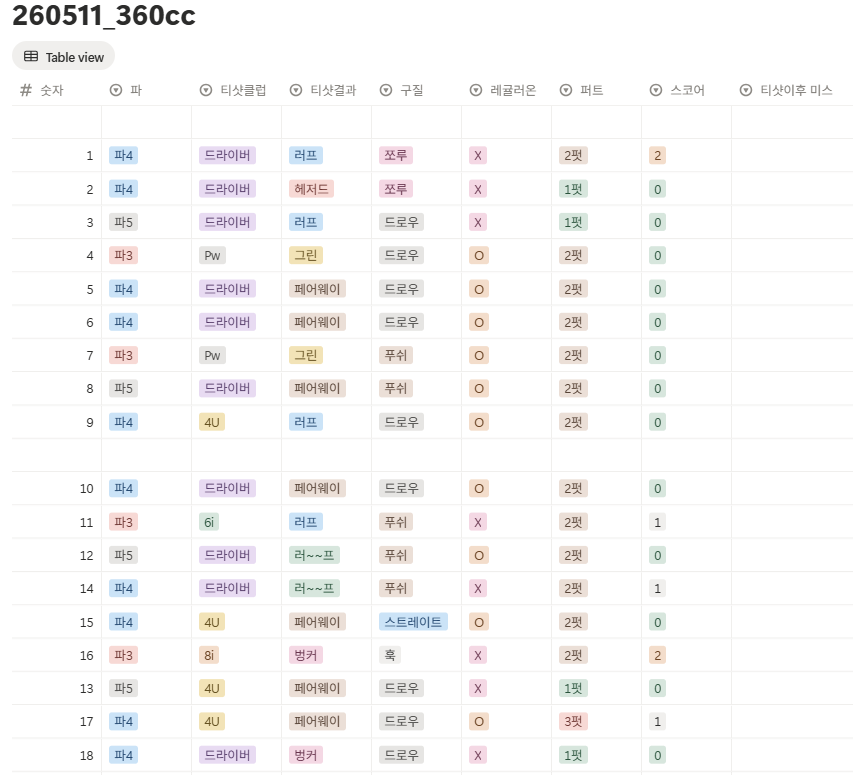The image size is (853, 775).
Task: Select the score 1 in row 14
Action: 657,588
